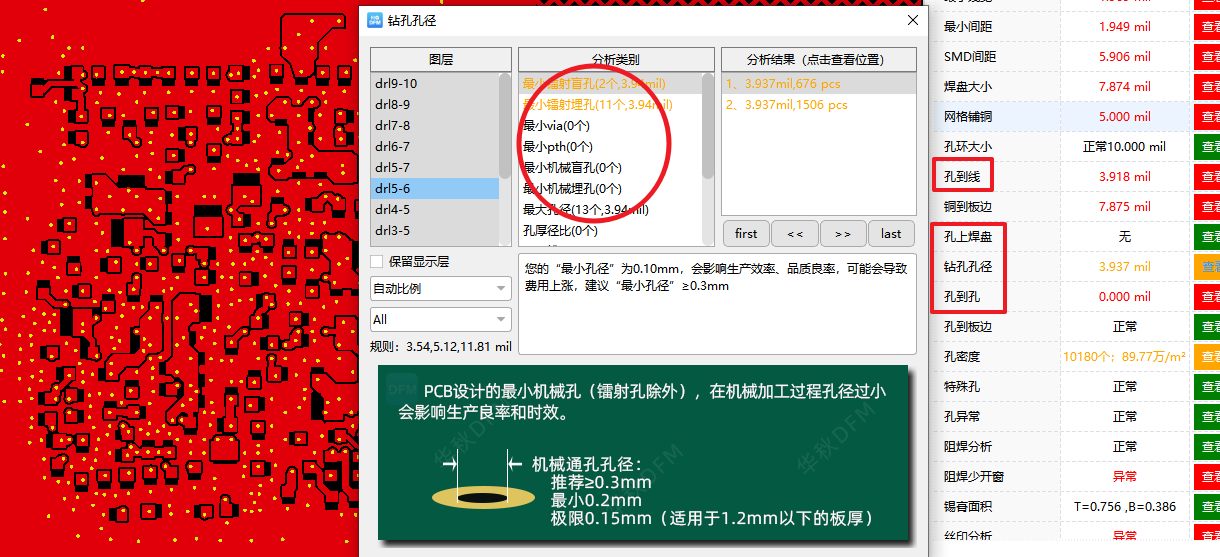Select the 孔到线 row label
Viewport: 1220px width, 557px height.
click(x=962, y=177)
